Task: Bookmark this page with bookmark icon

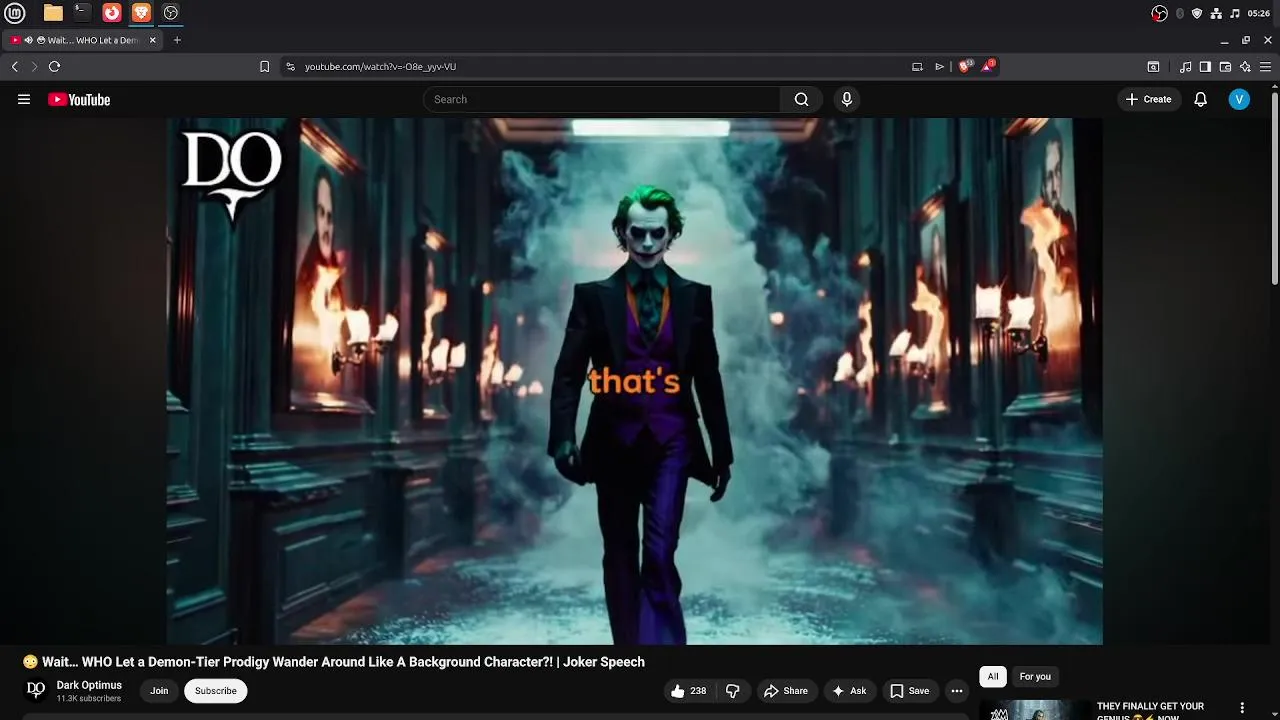Action: [x=264, y=66]
